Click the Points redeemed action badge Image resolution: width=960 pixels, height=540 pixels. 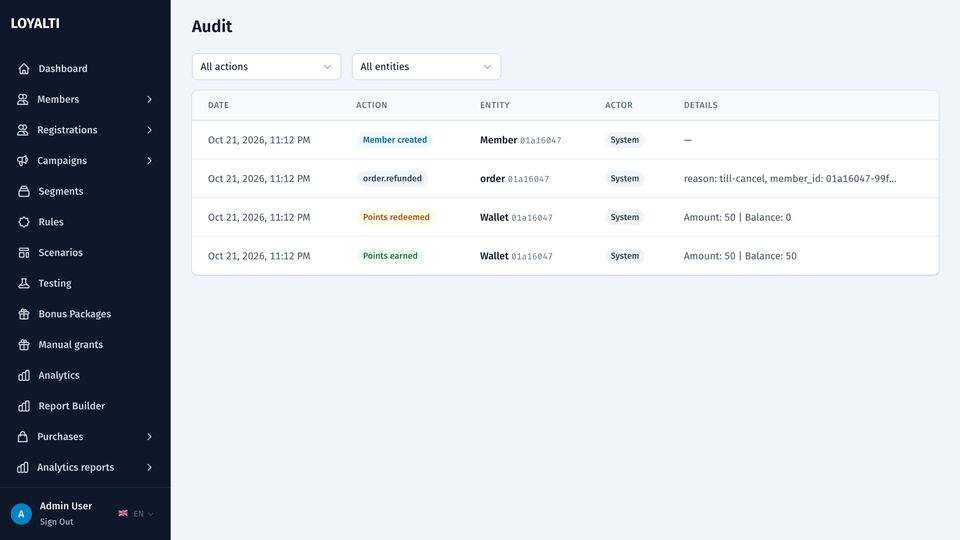[396, 217]
